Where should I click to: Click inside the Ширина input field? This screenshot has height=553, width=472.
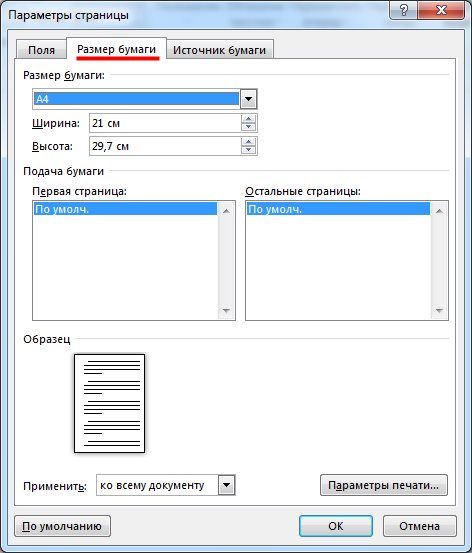click(165, 123)
